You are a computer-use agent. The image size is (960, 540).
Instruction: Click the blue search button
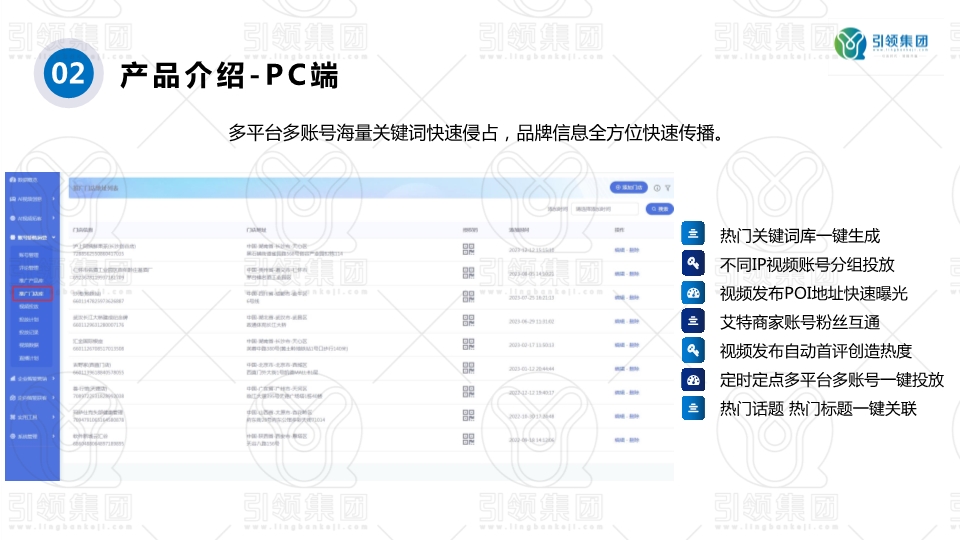pos(659,209)
